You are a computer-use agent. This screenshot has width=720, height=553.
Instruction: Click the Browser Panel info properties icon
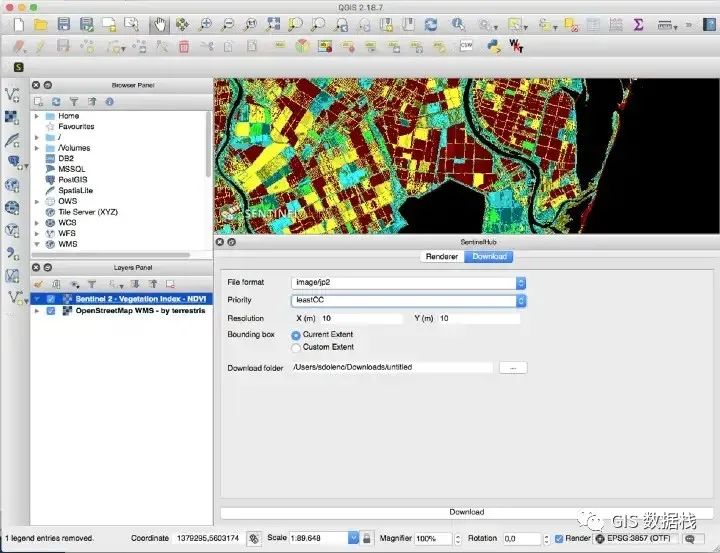click(109, 102)
